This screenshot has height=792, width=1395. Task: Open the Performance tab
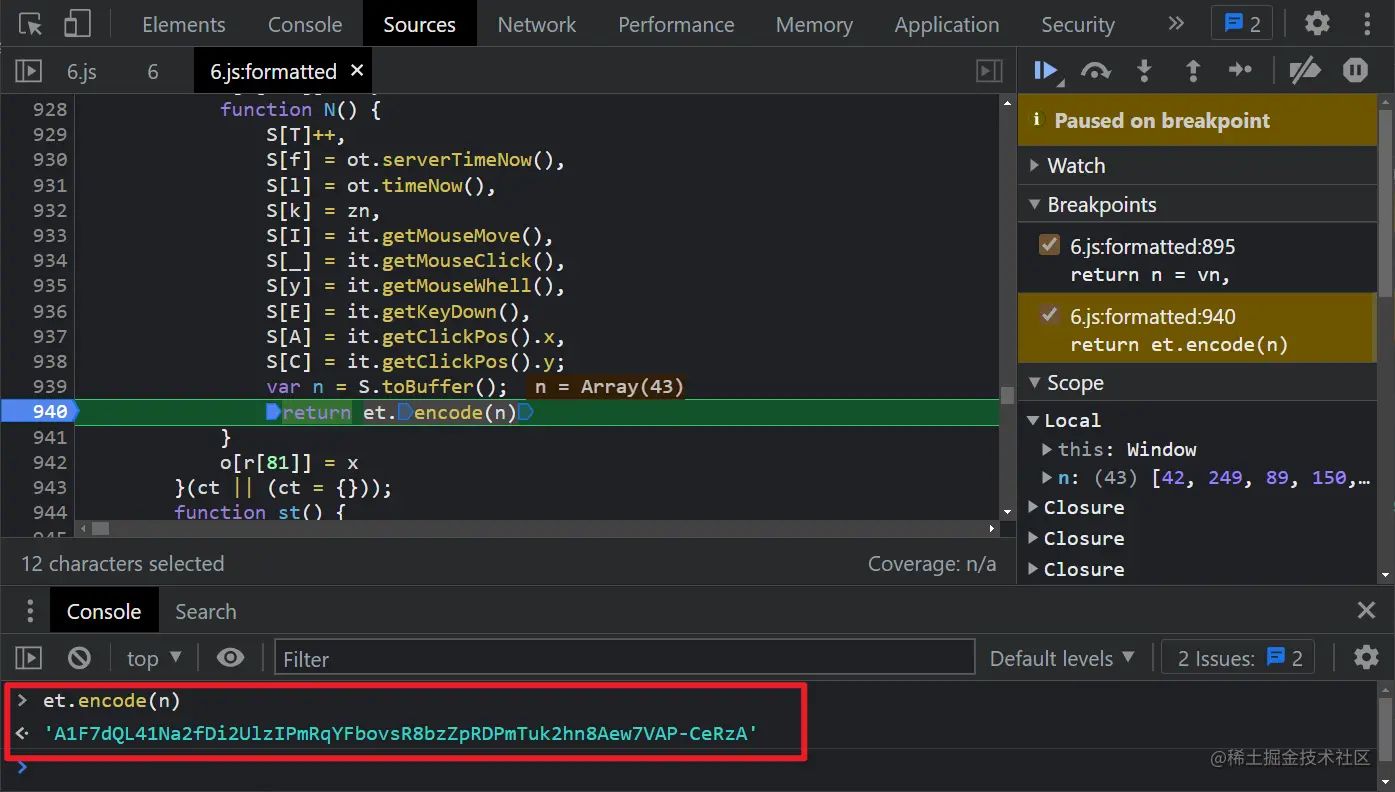tap(676, 24)
